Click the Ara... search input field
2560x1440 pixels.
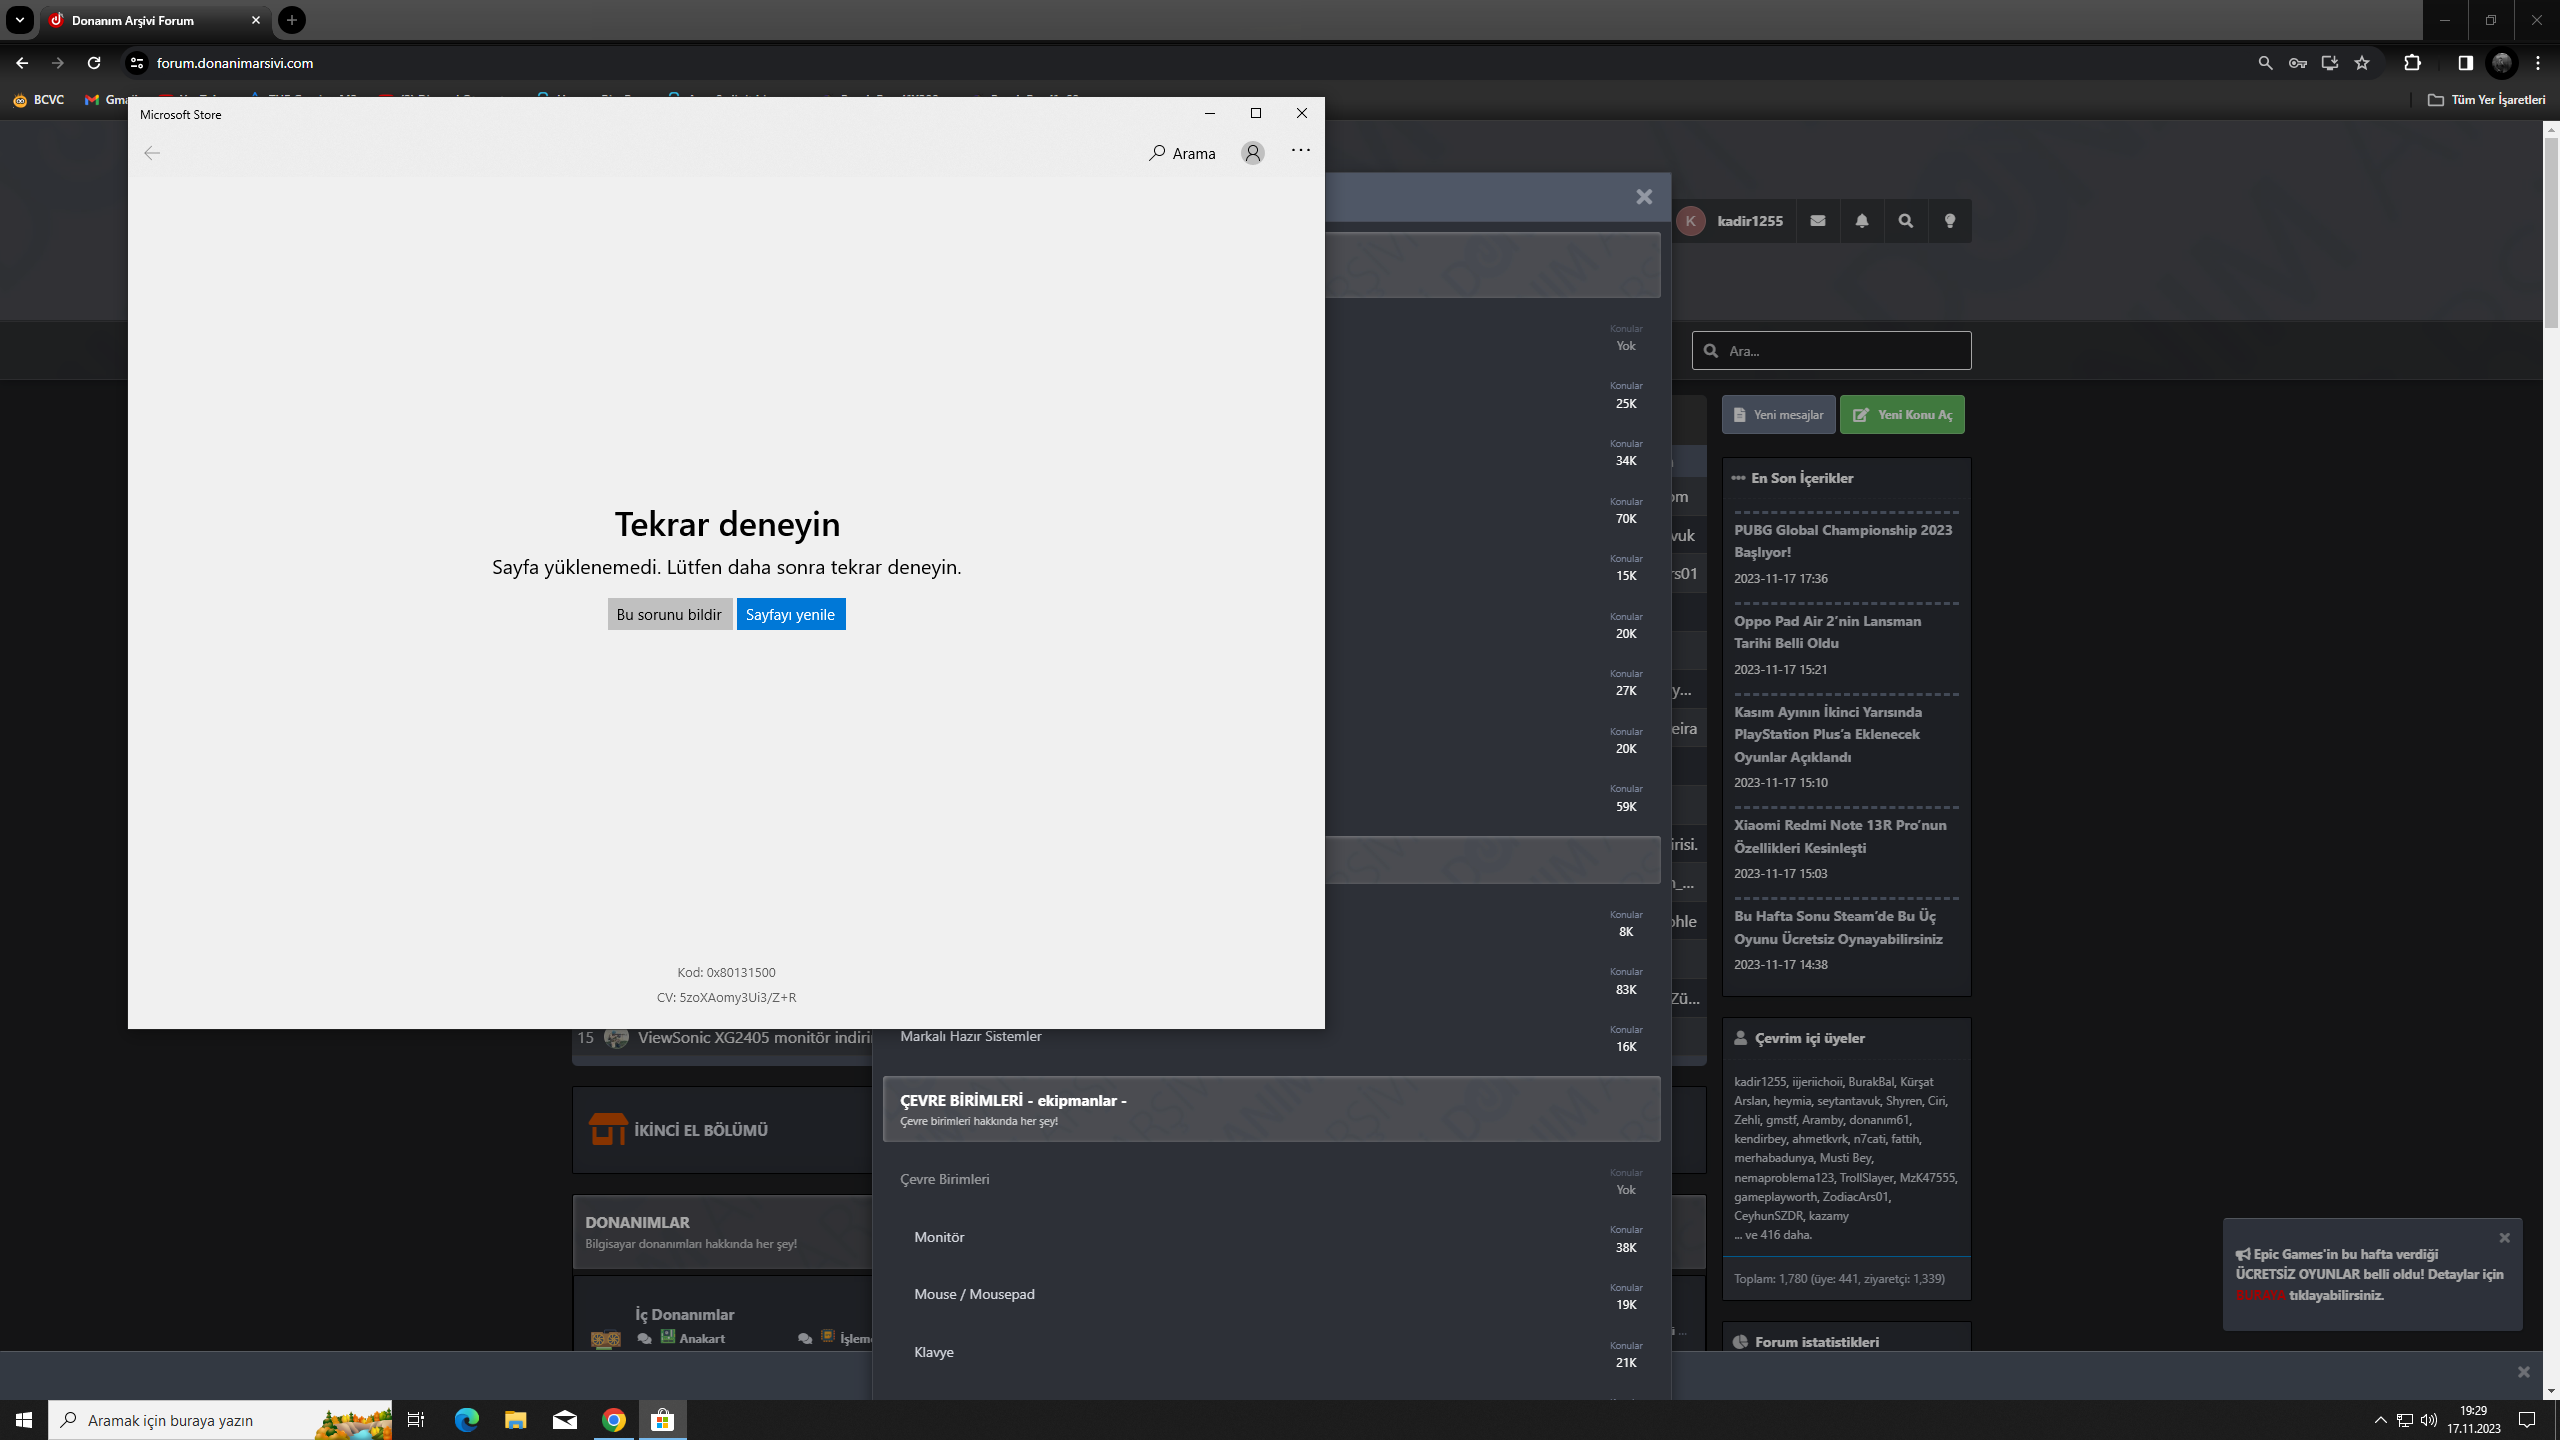[x=1840, y=351]
